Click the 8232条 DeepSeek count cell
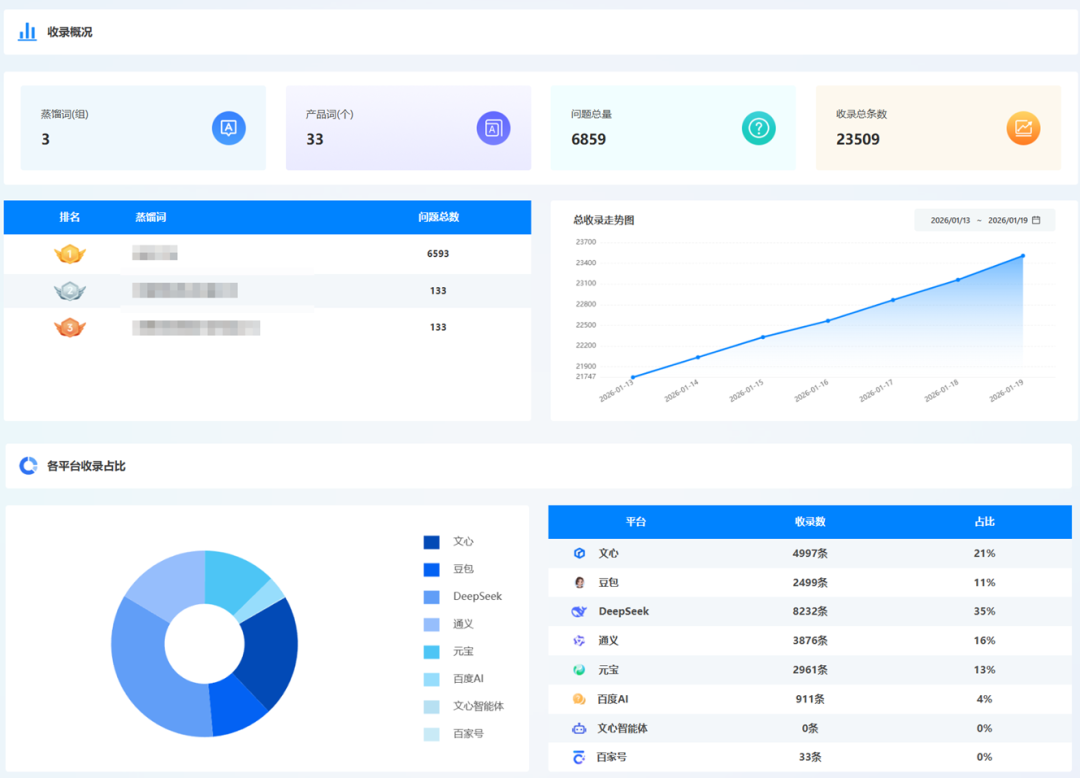 coord(810,611)
